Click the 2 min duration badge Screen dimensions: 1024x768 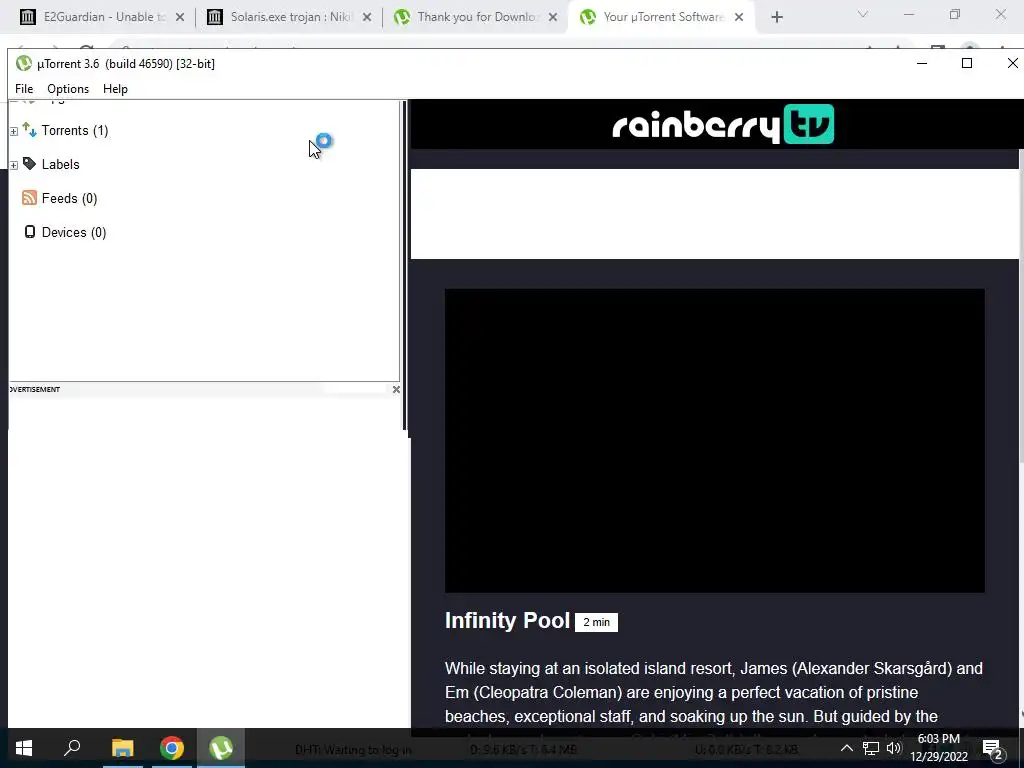[x=596, y=622]
